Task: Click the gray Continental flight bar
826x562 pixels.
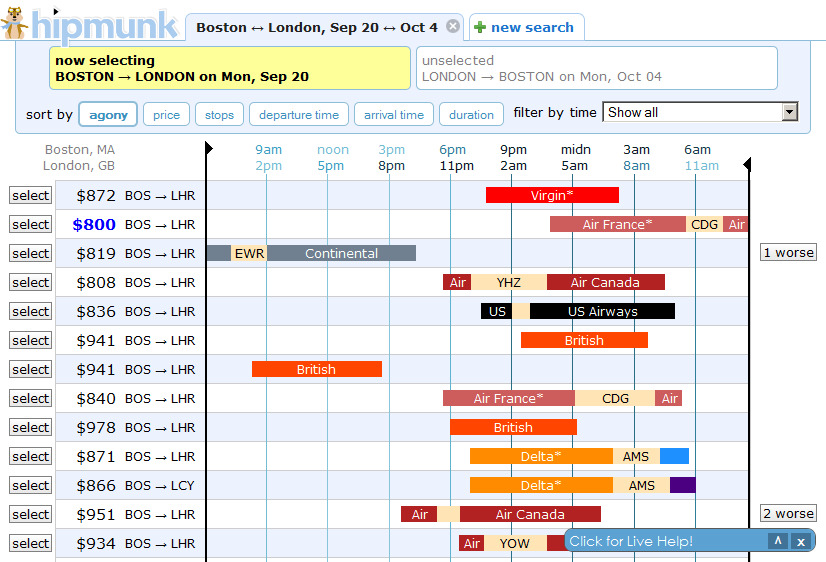Action: coord(341,253)
